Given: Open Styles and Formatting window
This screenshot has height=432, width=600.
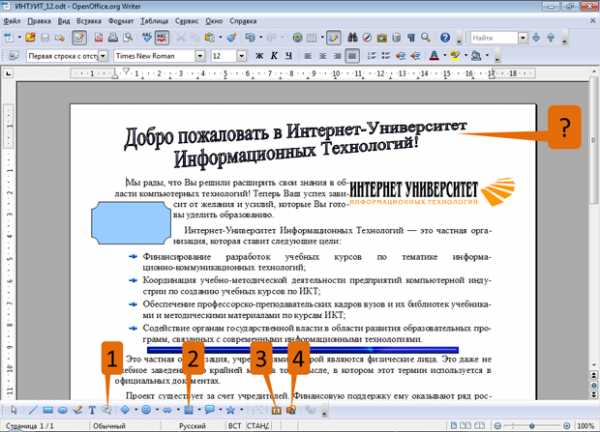Looking at the screenshot, I should (x=13, y=56).
